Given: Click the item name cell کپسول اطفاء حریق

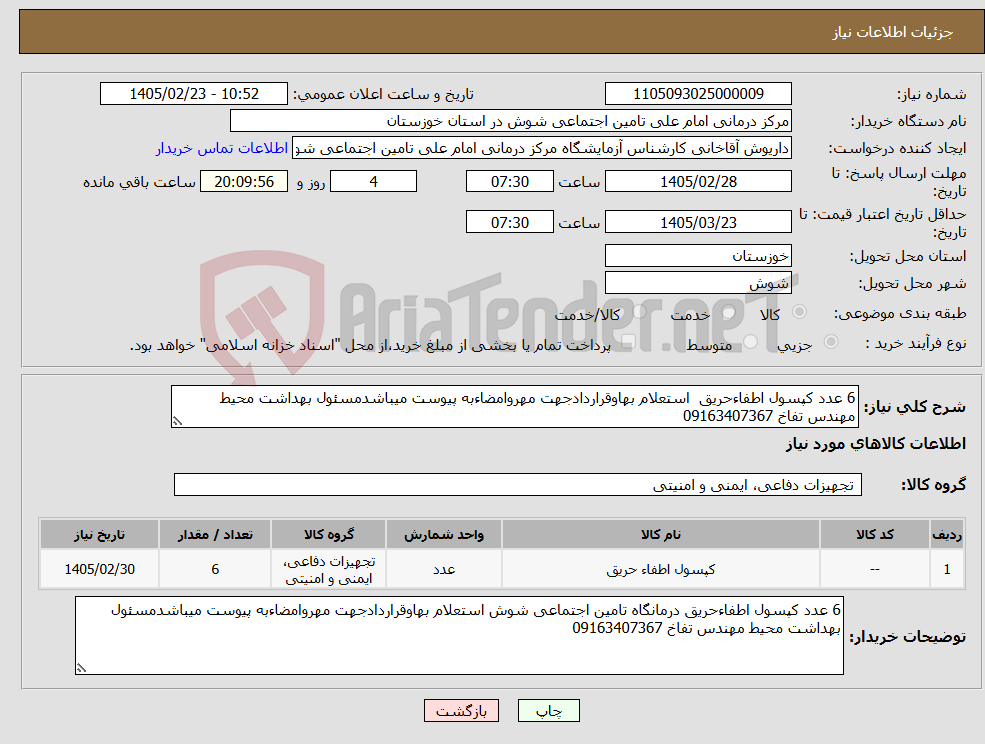Looking at the screenshot, I should tap(660, 569).
